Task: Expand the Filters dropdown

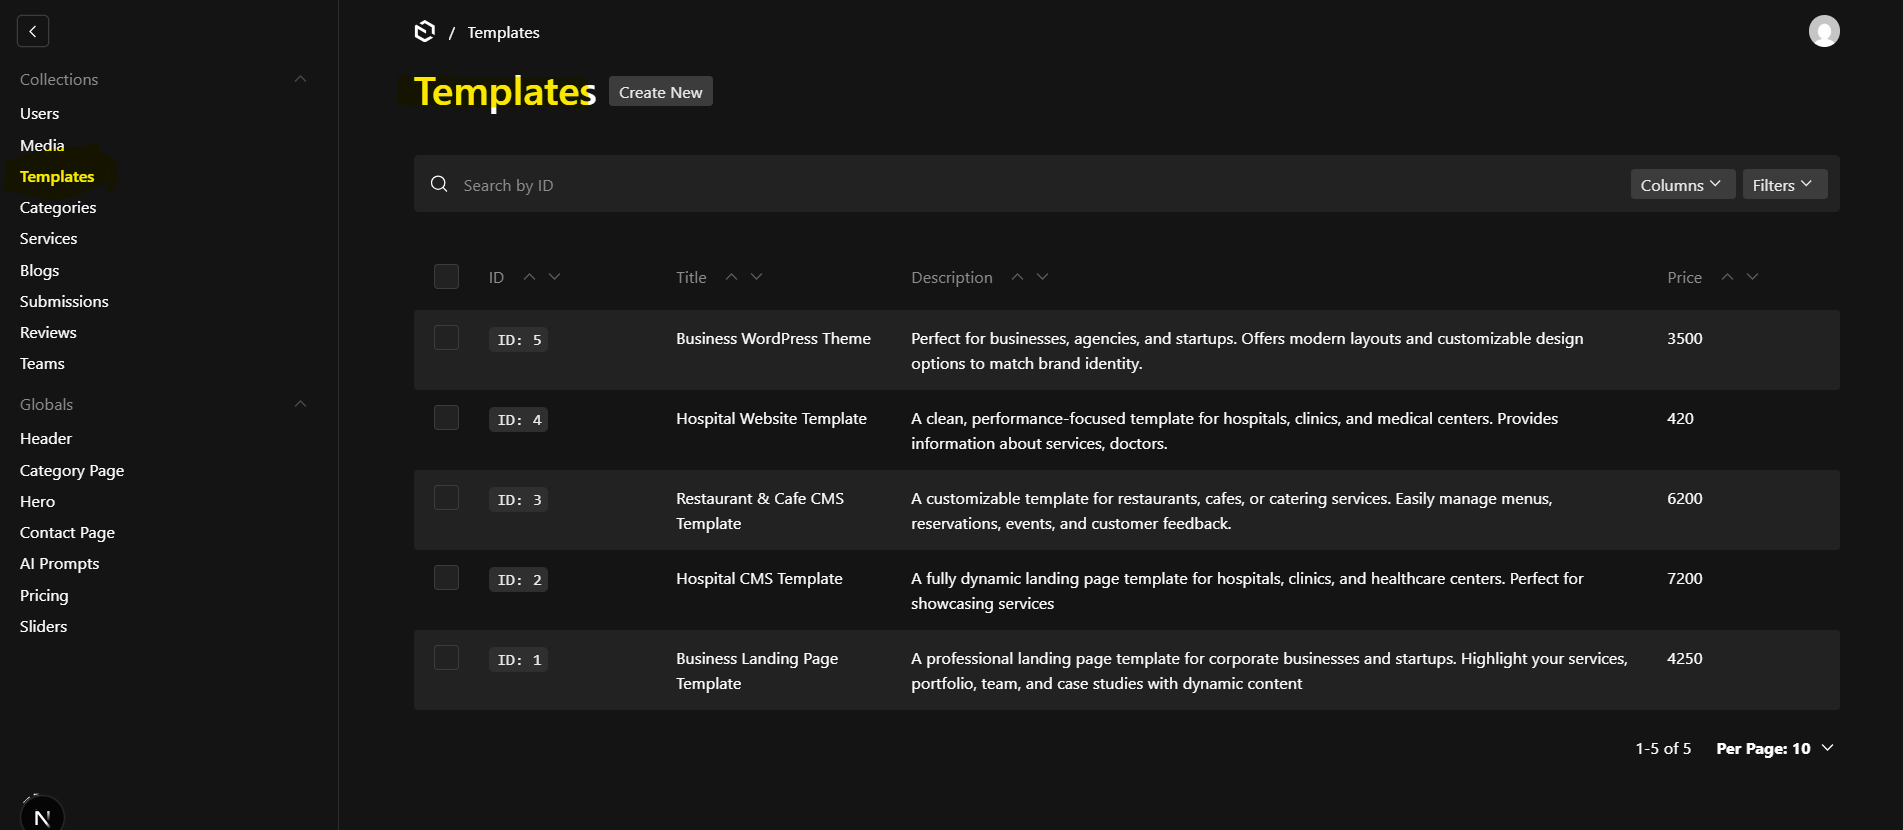Action: (x=1784, y=185)
